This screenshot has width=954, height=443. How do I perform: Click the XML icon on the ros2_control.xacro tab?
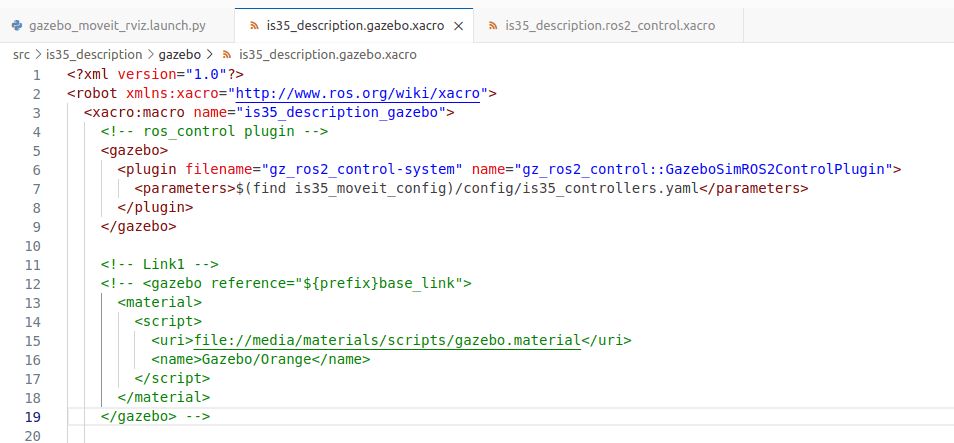point(493,23)
